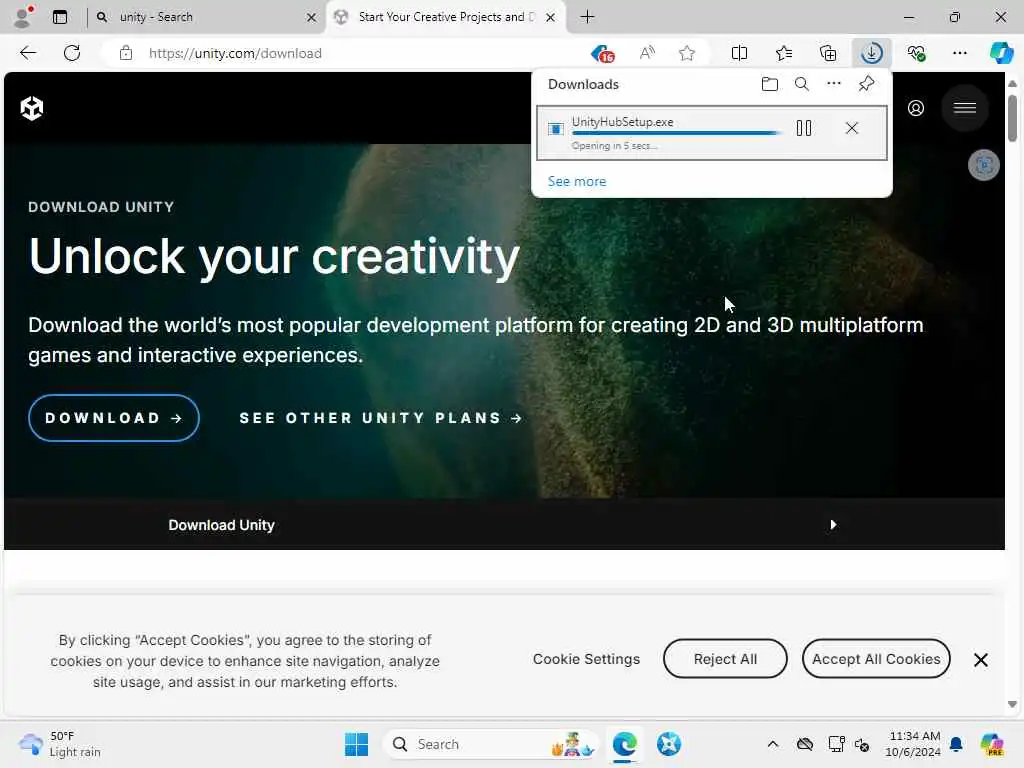
Task: Click the DOWNLOAD button
Action: pos(114,418)
